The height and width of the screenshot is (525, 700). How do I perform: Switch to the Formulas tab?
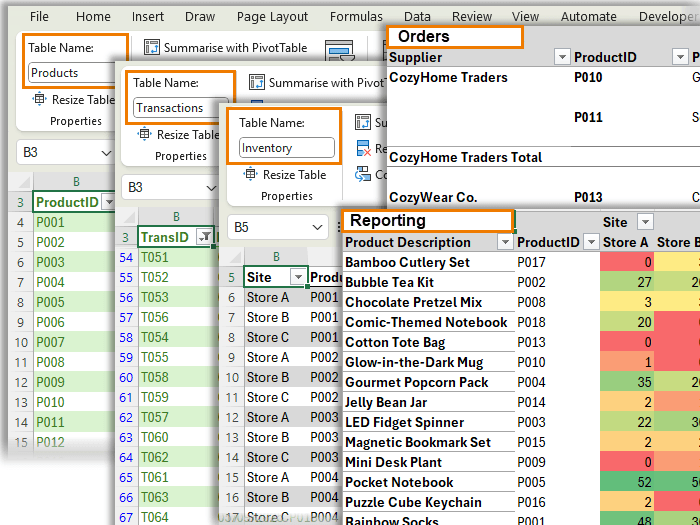click(x=356, y=17)
